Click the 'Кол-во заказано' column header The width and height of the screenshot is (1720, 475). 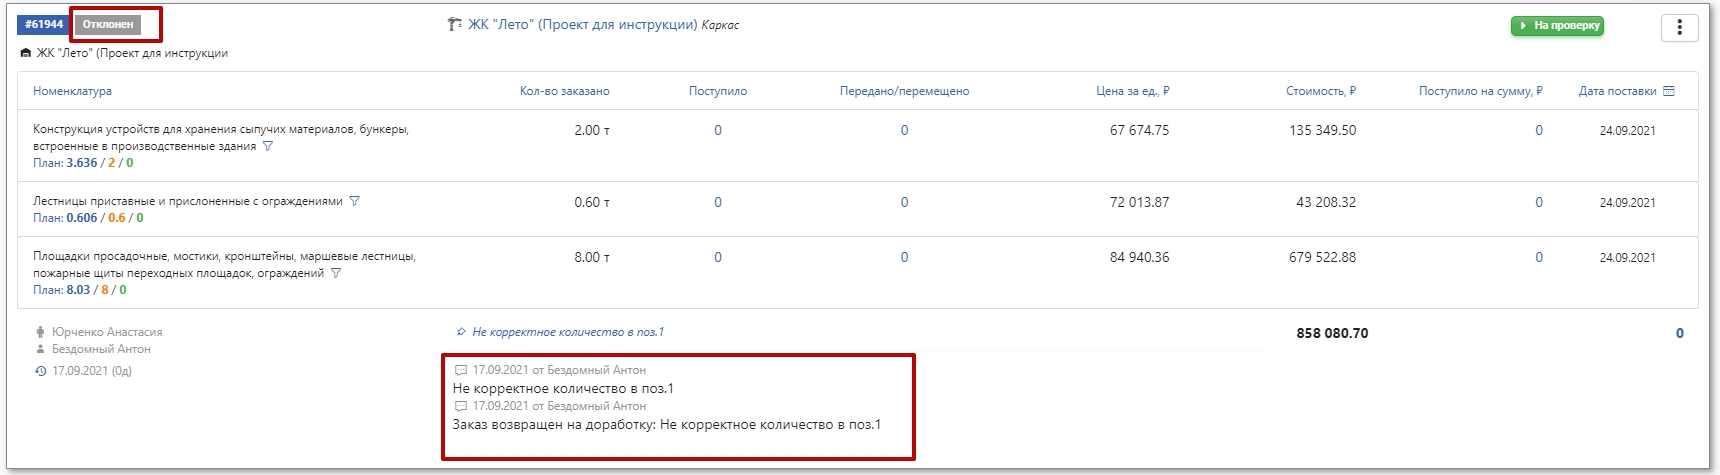(564, 91)
